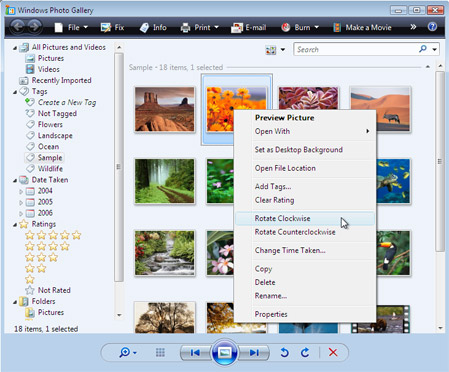
Task: Open the search options dropdown arrow
Action: pyautogui.click(x=435, y=49)
